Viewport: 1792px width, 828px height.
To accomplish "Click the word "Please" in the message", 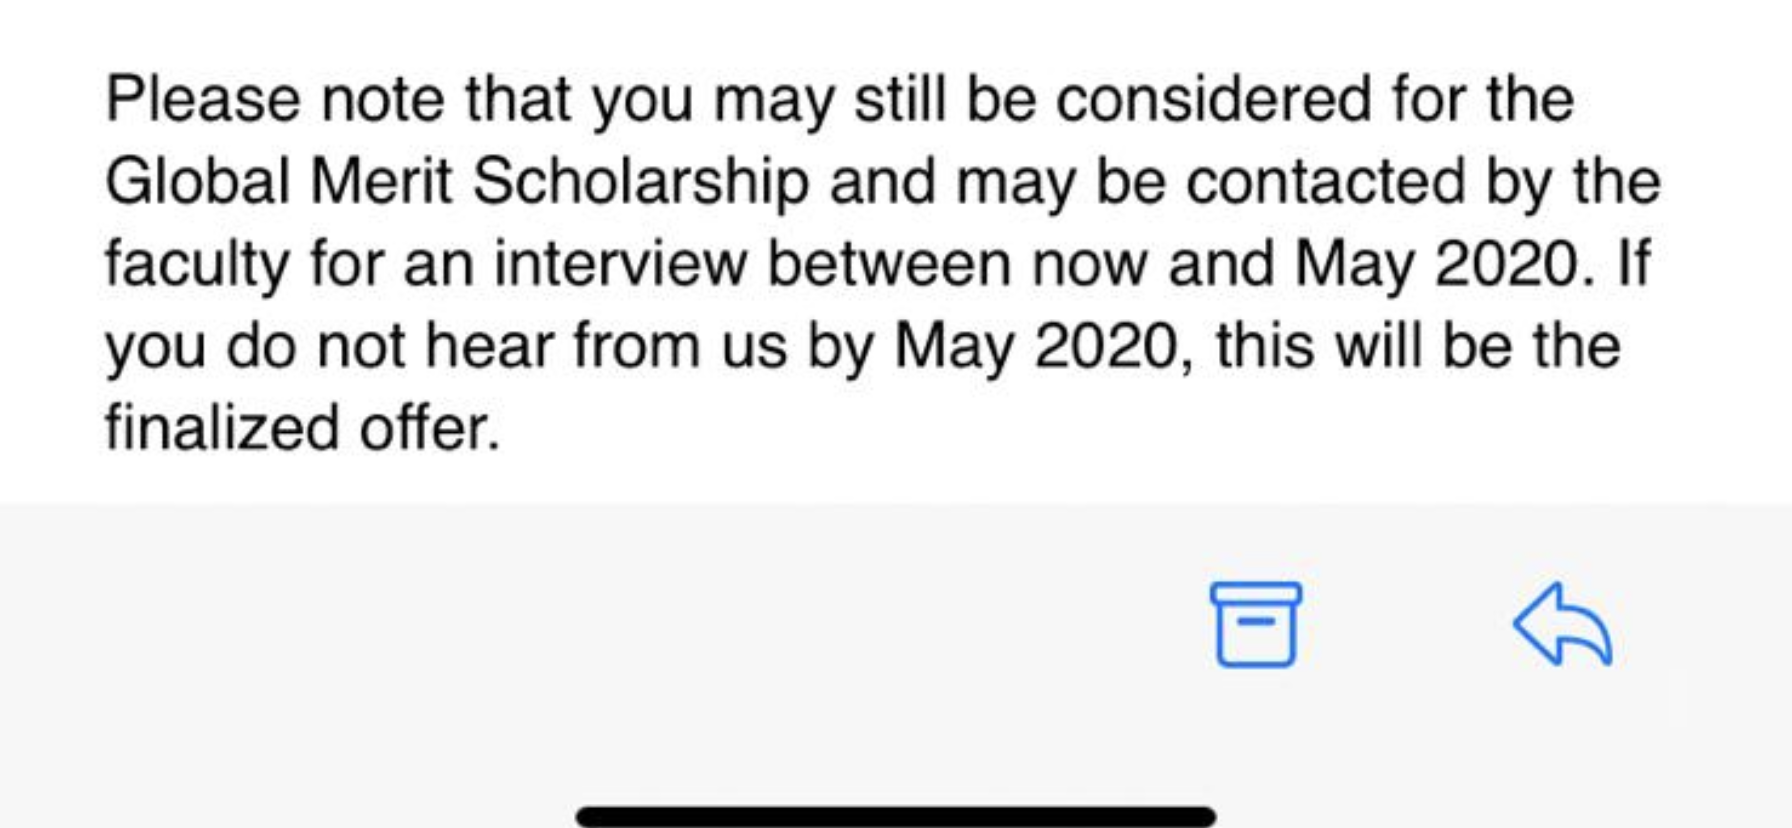I will coord(203,99).
